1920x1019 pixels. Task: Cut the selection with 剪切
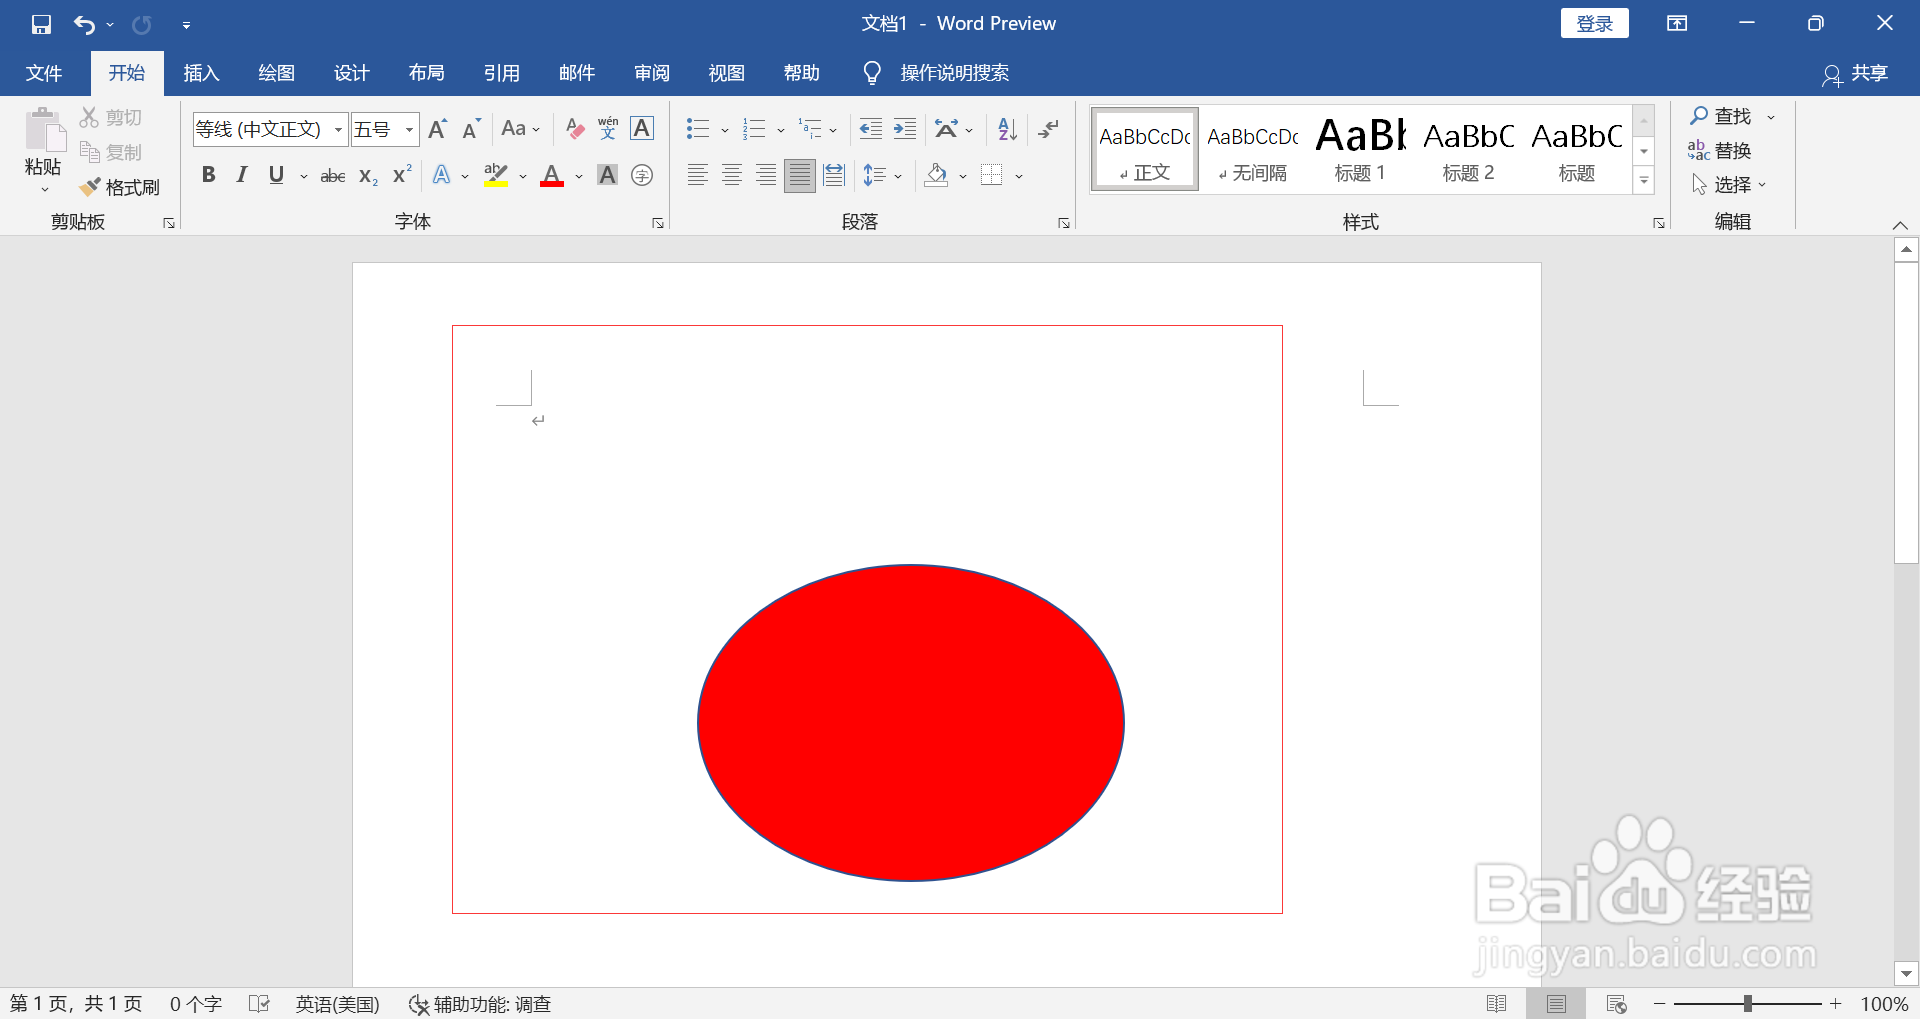click(111, 118)
